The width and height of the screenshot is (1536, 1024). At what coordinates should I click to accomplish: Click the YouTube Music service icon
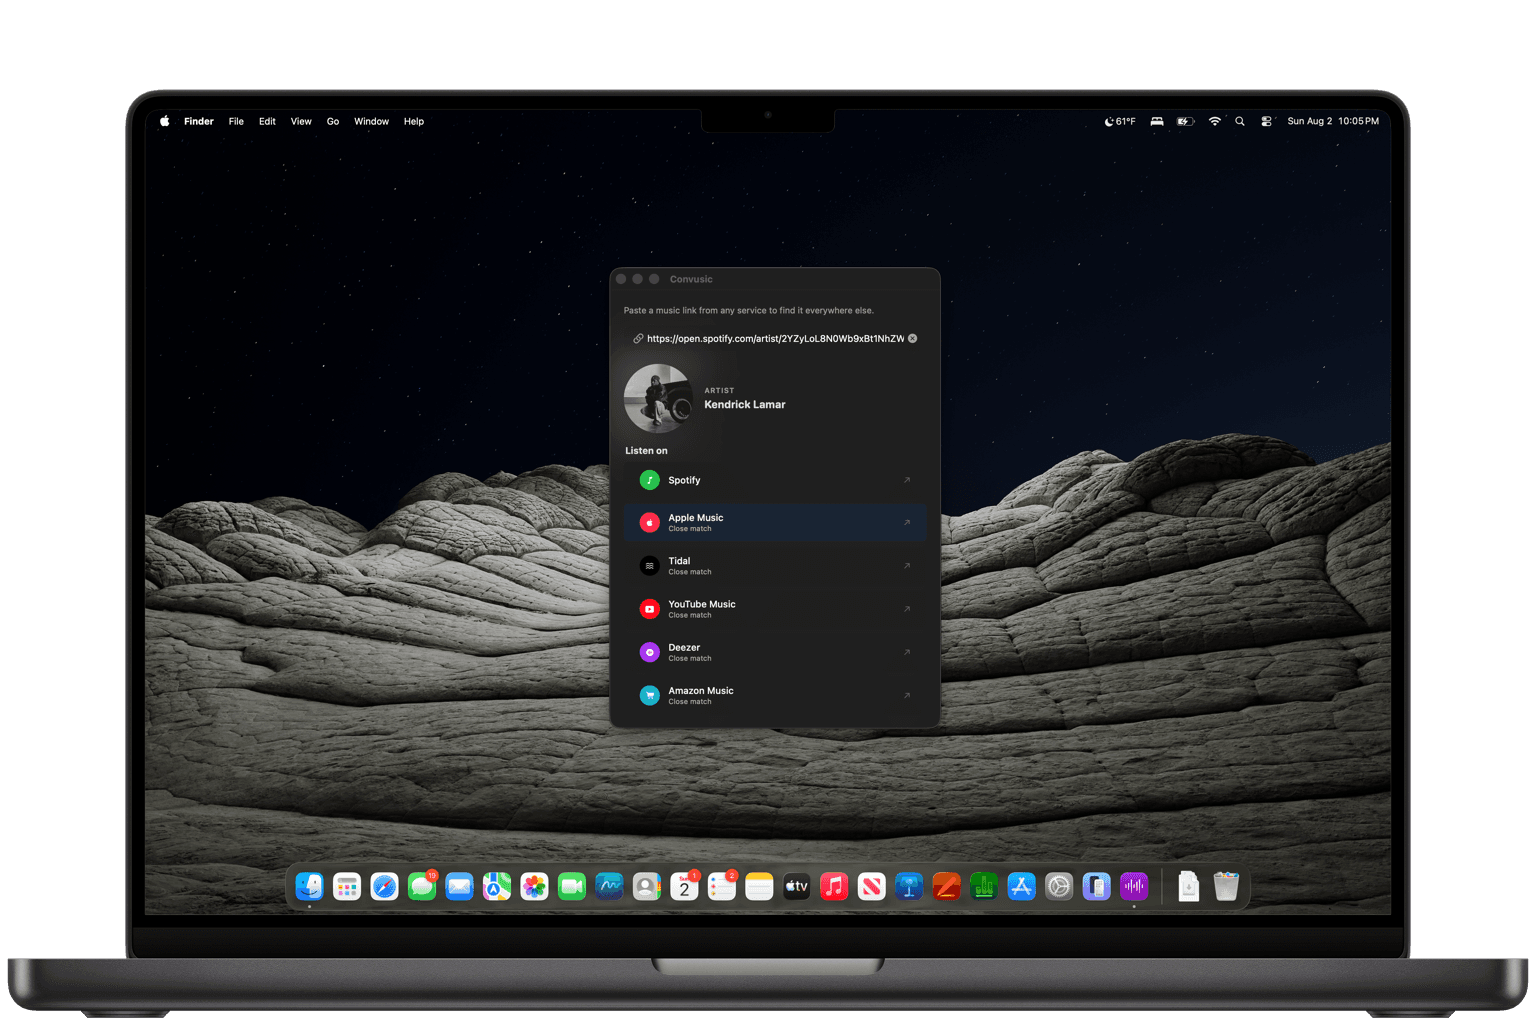[649, 609]
